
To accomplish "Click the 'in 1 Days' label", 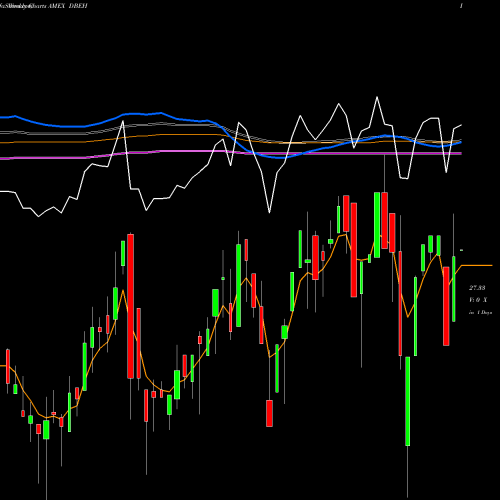I will [480, 313].
